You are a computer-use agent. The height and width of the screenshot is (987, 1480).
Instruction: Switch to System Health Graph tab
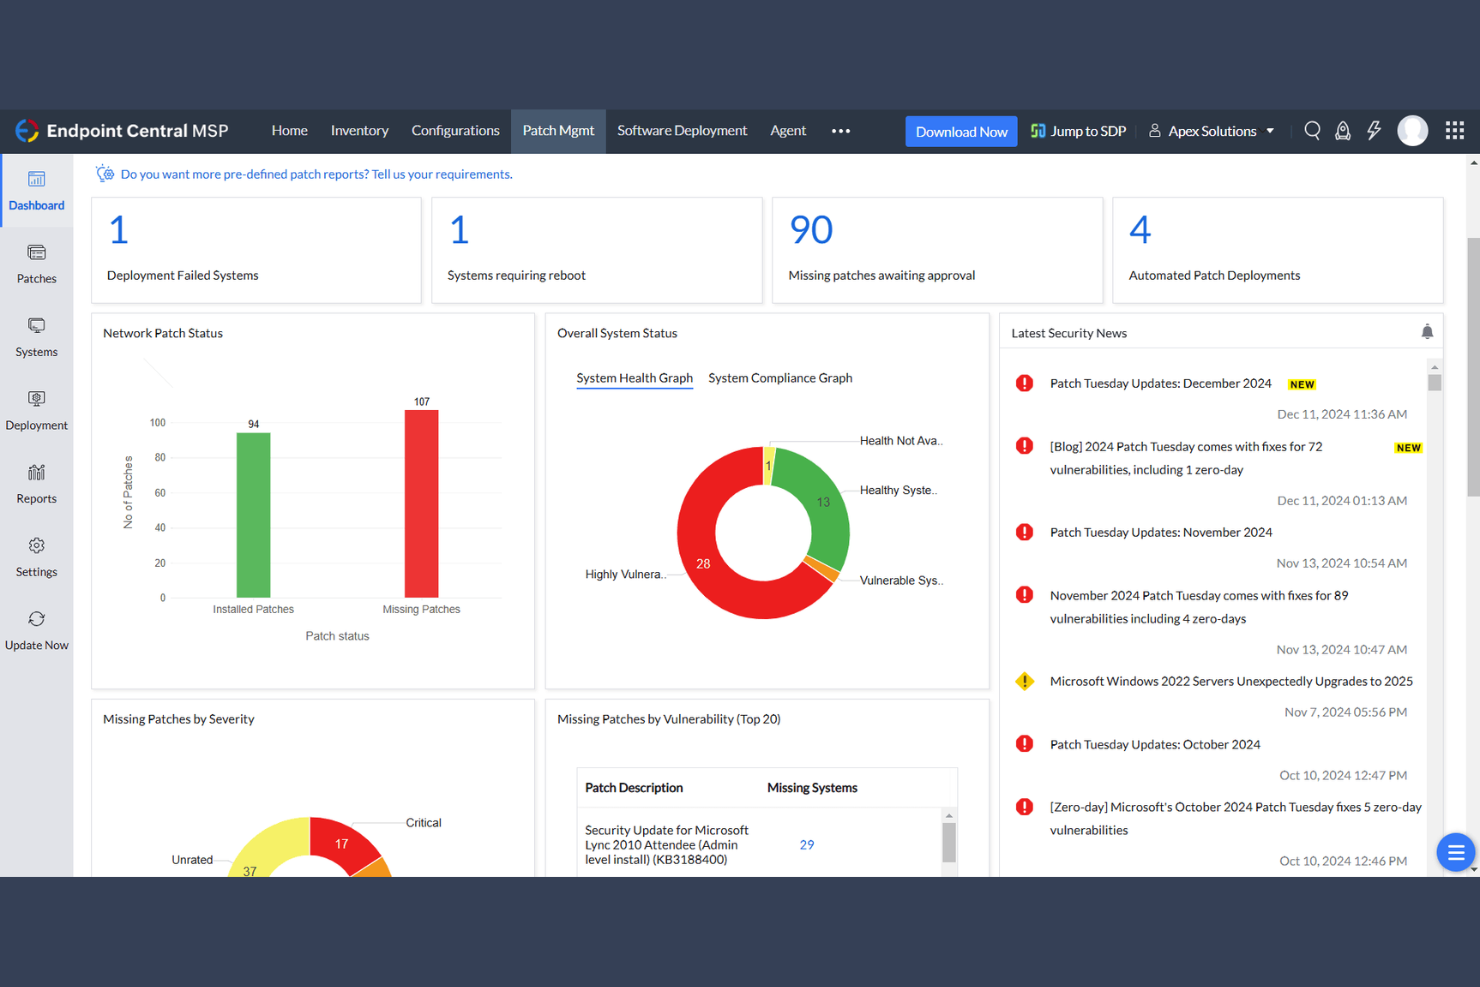pyautogui.click(x=634, y=378)
